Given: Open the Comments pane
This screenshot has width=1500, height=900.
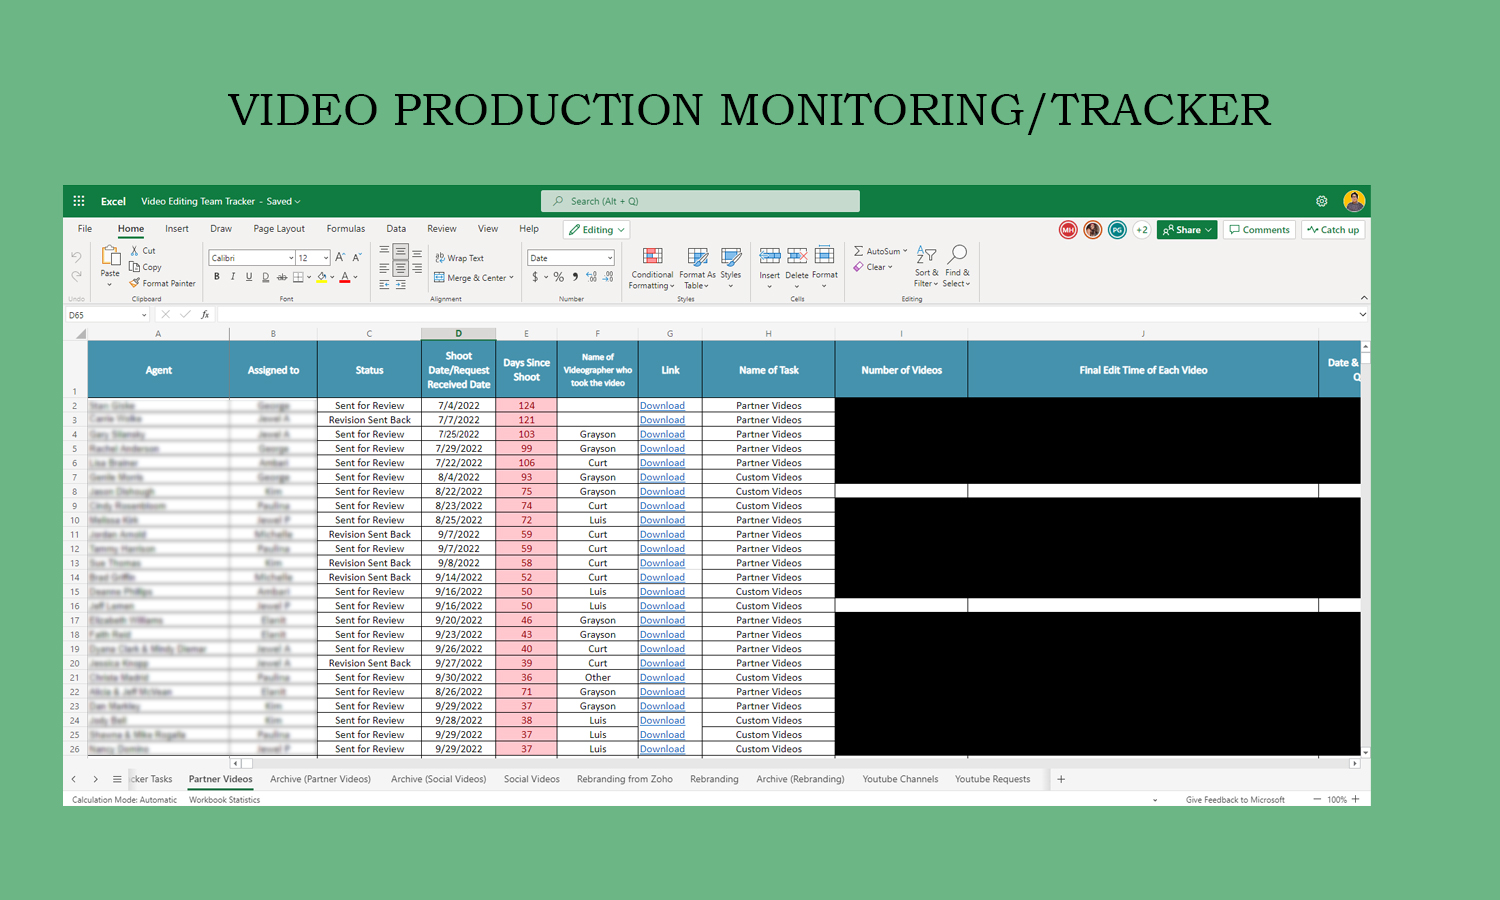Looking at the screenshot, I should coord(1260,230).
